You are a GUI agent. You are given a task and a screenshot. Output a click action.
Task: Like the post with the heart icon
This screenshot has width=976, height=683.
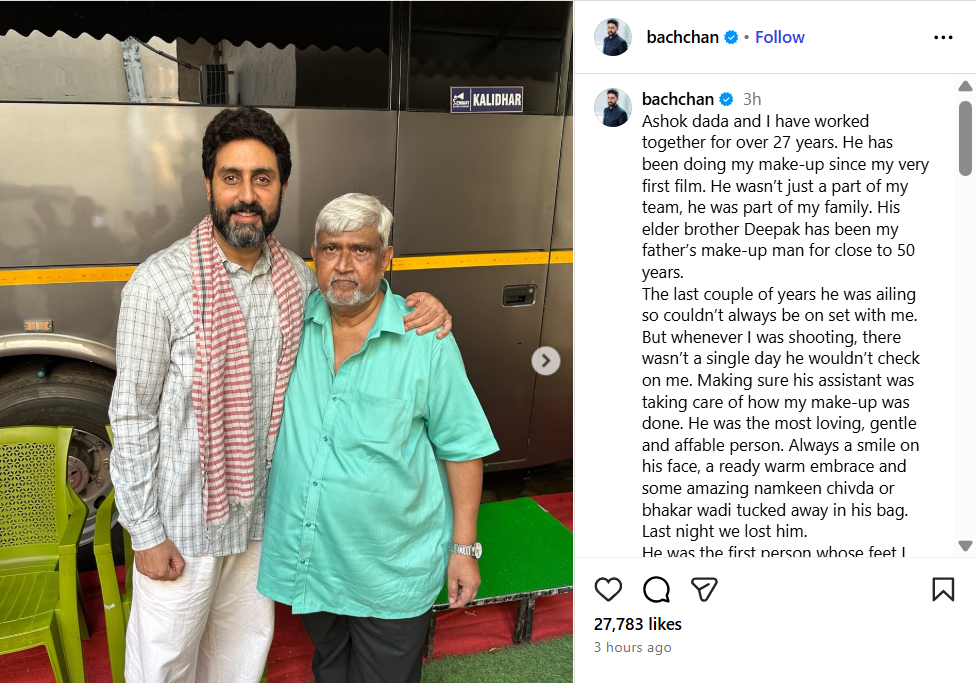[x=608, y=589]
